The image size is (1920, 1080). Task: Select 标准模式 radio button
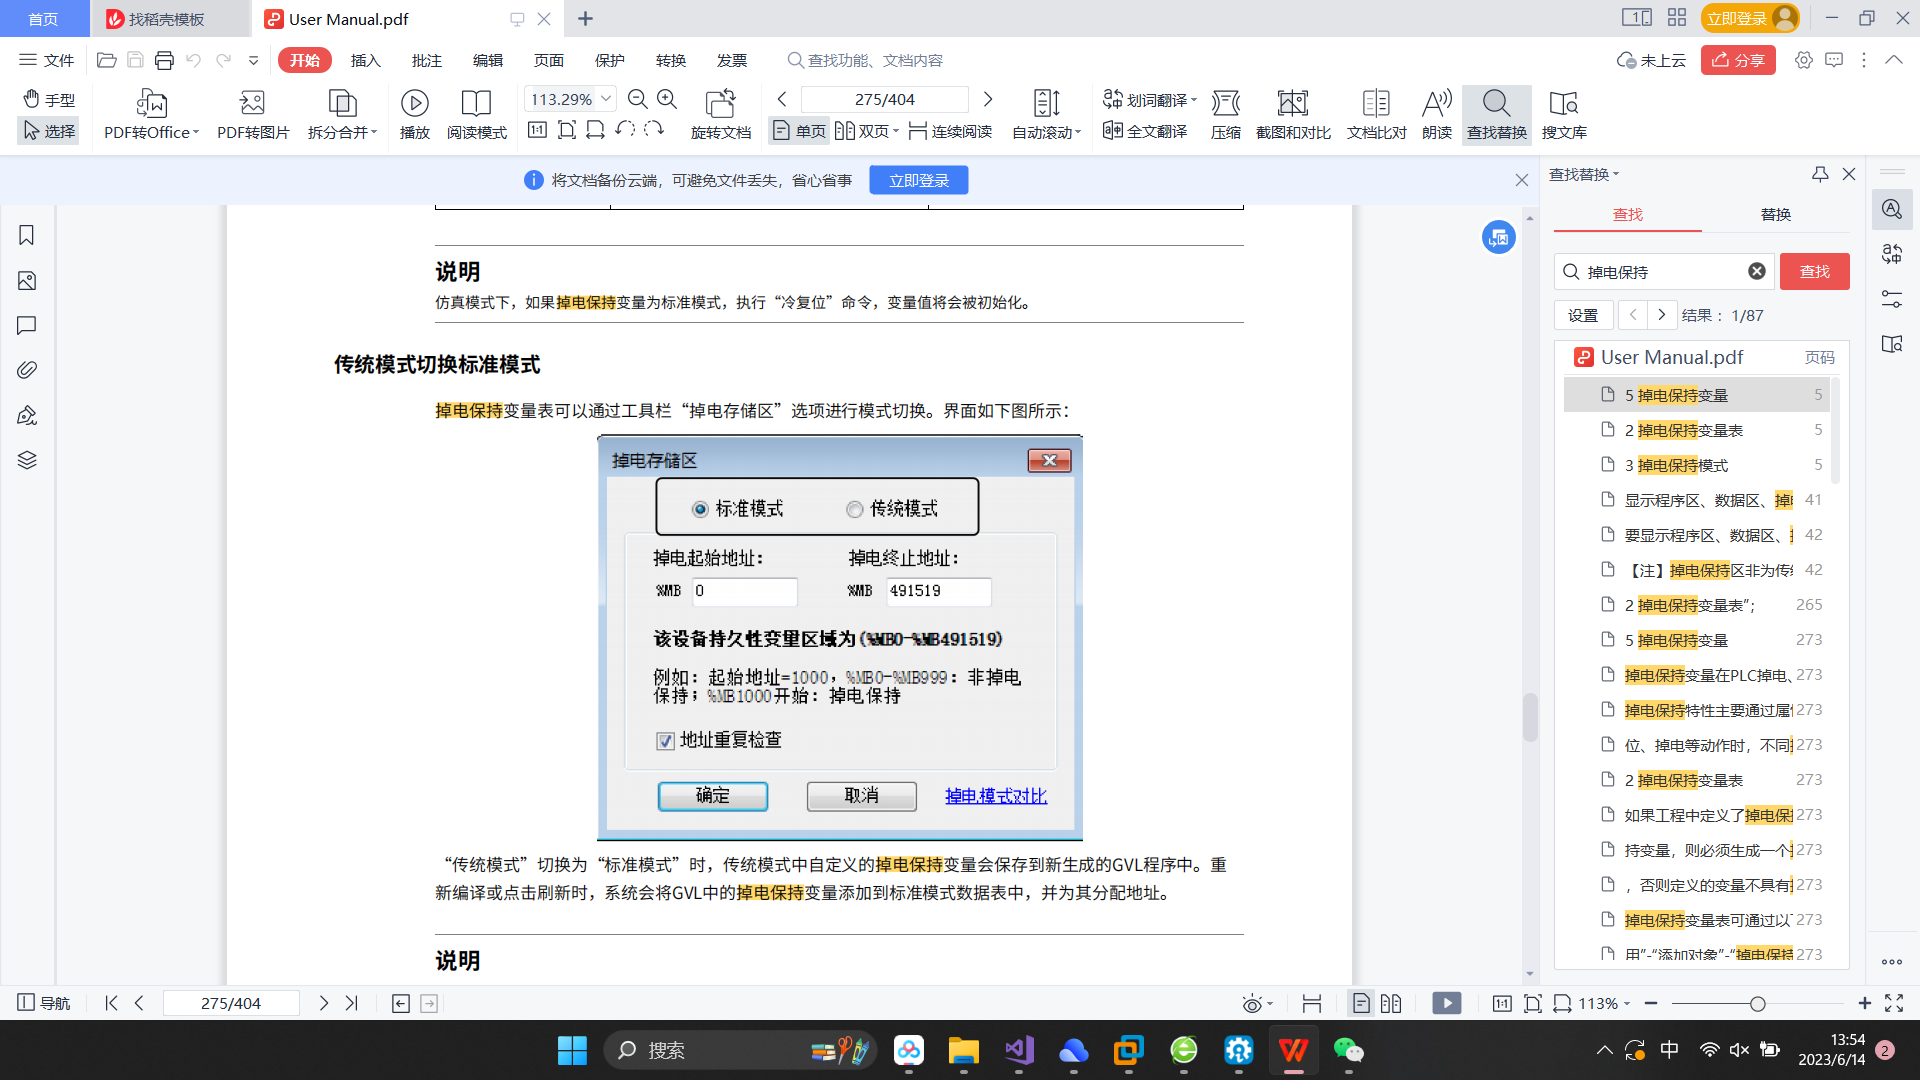700,509
